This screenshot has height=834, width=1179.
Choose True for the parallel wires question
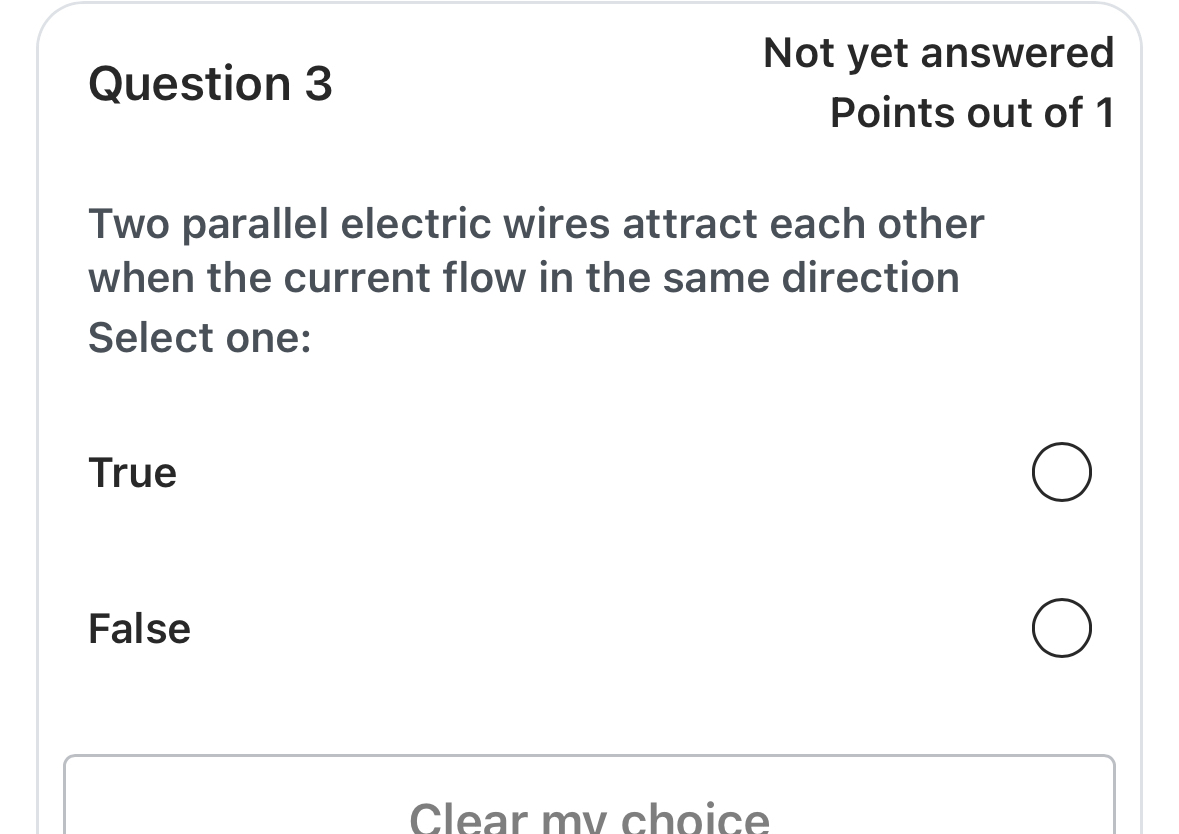point(1061,471)
